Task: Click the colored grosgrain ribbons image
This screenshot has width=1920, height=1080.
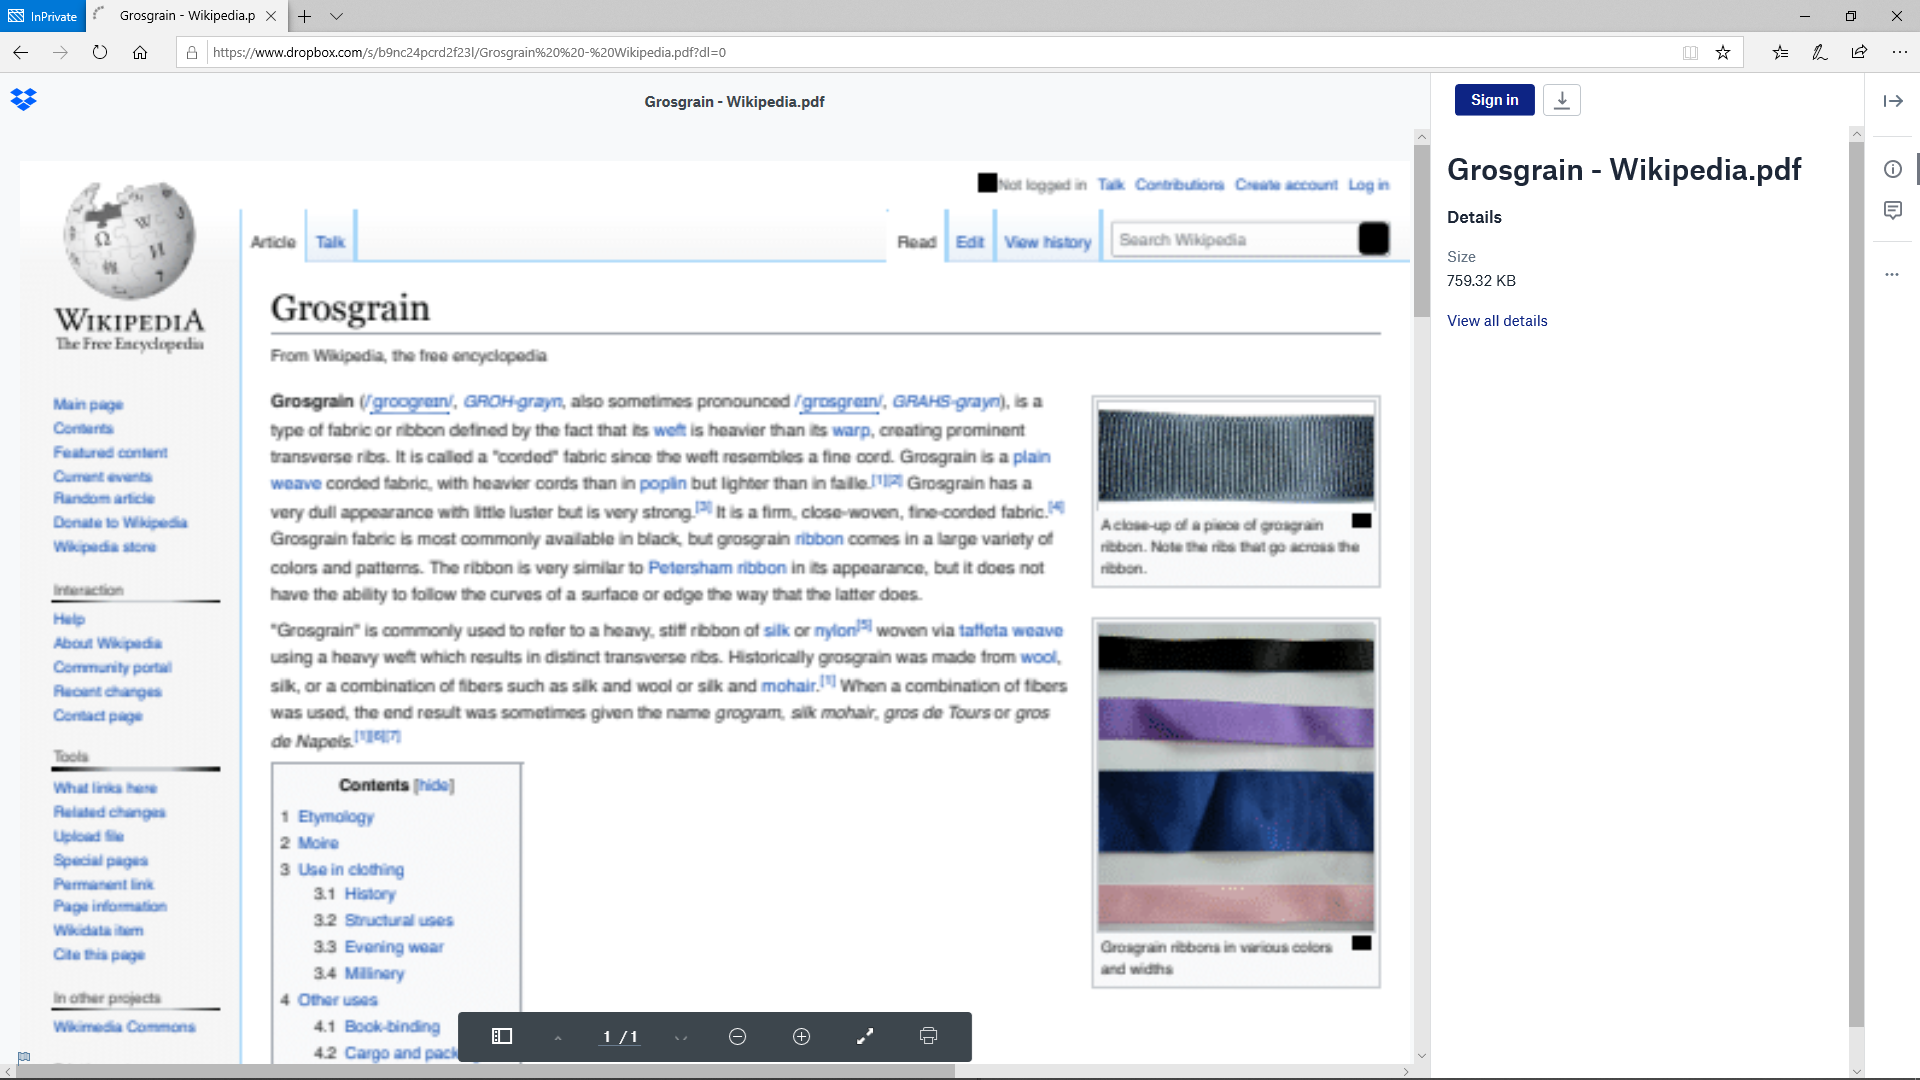Action: coord(1236,777)
